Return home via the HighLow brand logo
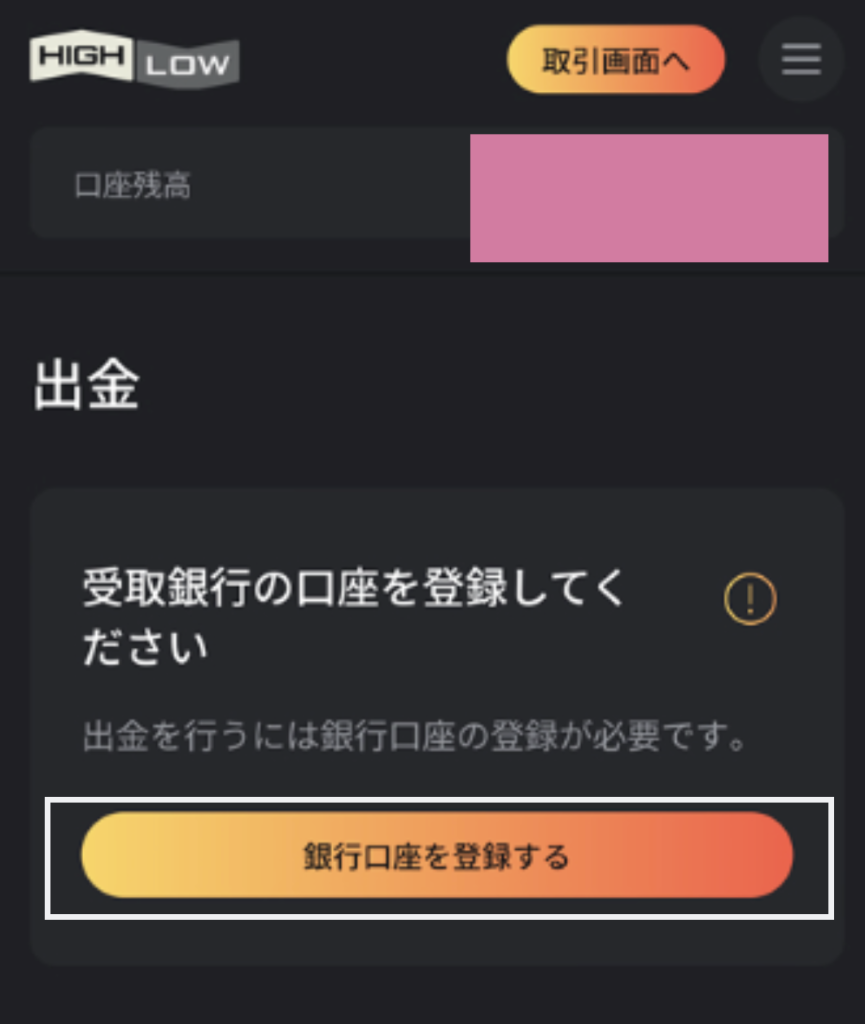 [x=134, y=60]
